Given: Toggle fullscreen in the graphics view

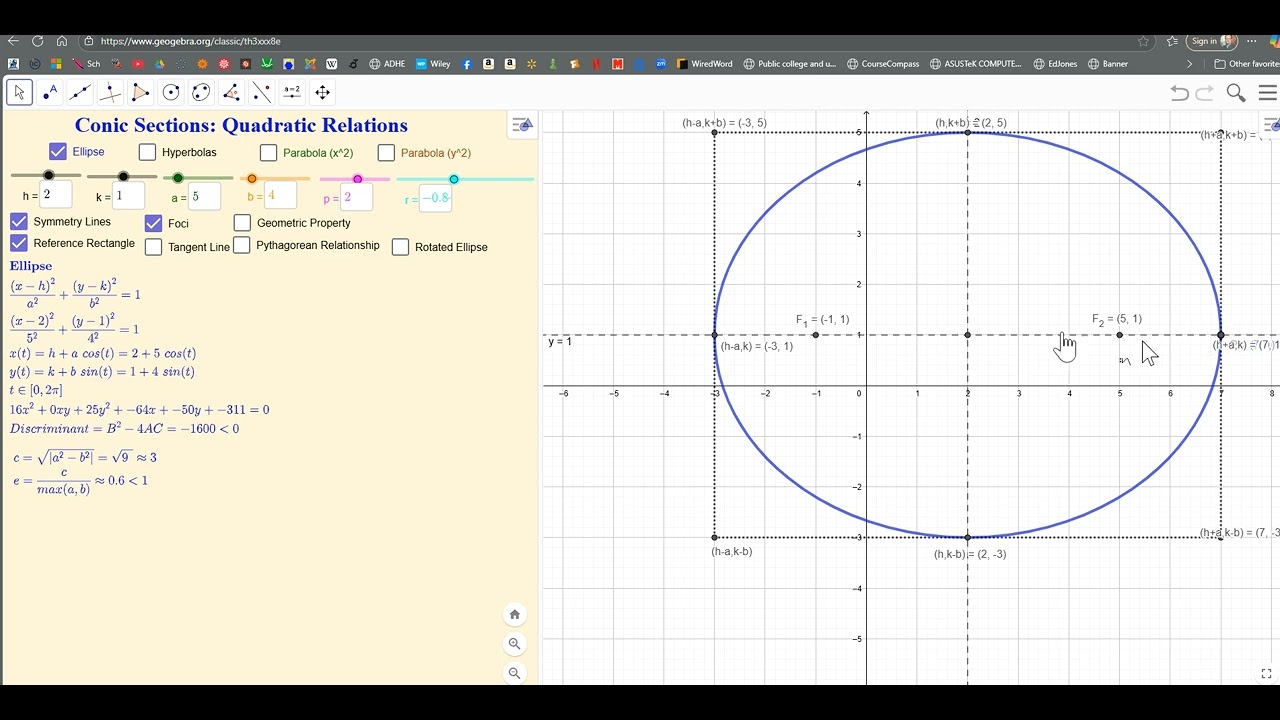Looking at the screenshot, I should 1266,673.
